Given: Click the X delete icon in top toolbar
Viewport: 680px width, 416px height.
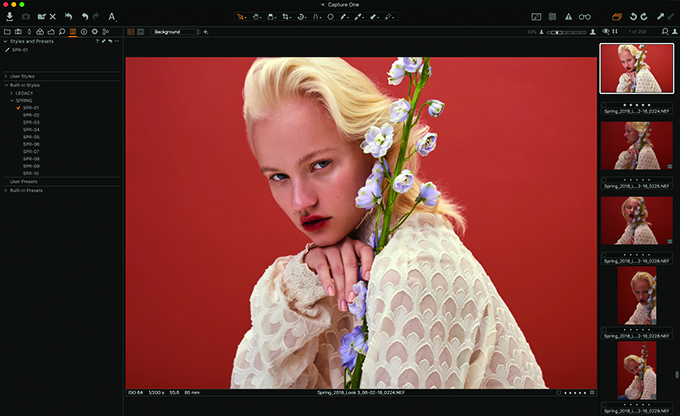Looking at the screenshot, I should pyautogui.click(x=52, y=16).
